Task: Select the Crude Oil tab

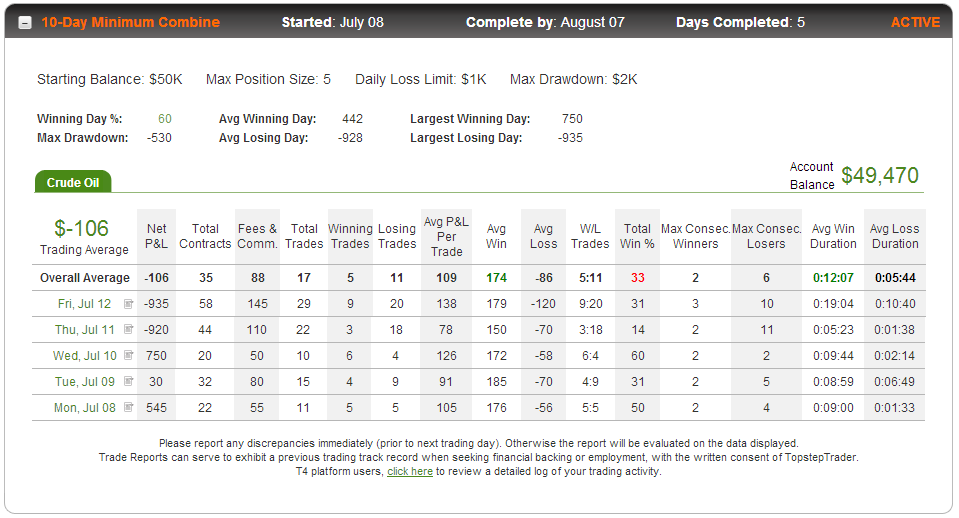Action: coord(73,182)
